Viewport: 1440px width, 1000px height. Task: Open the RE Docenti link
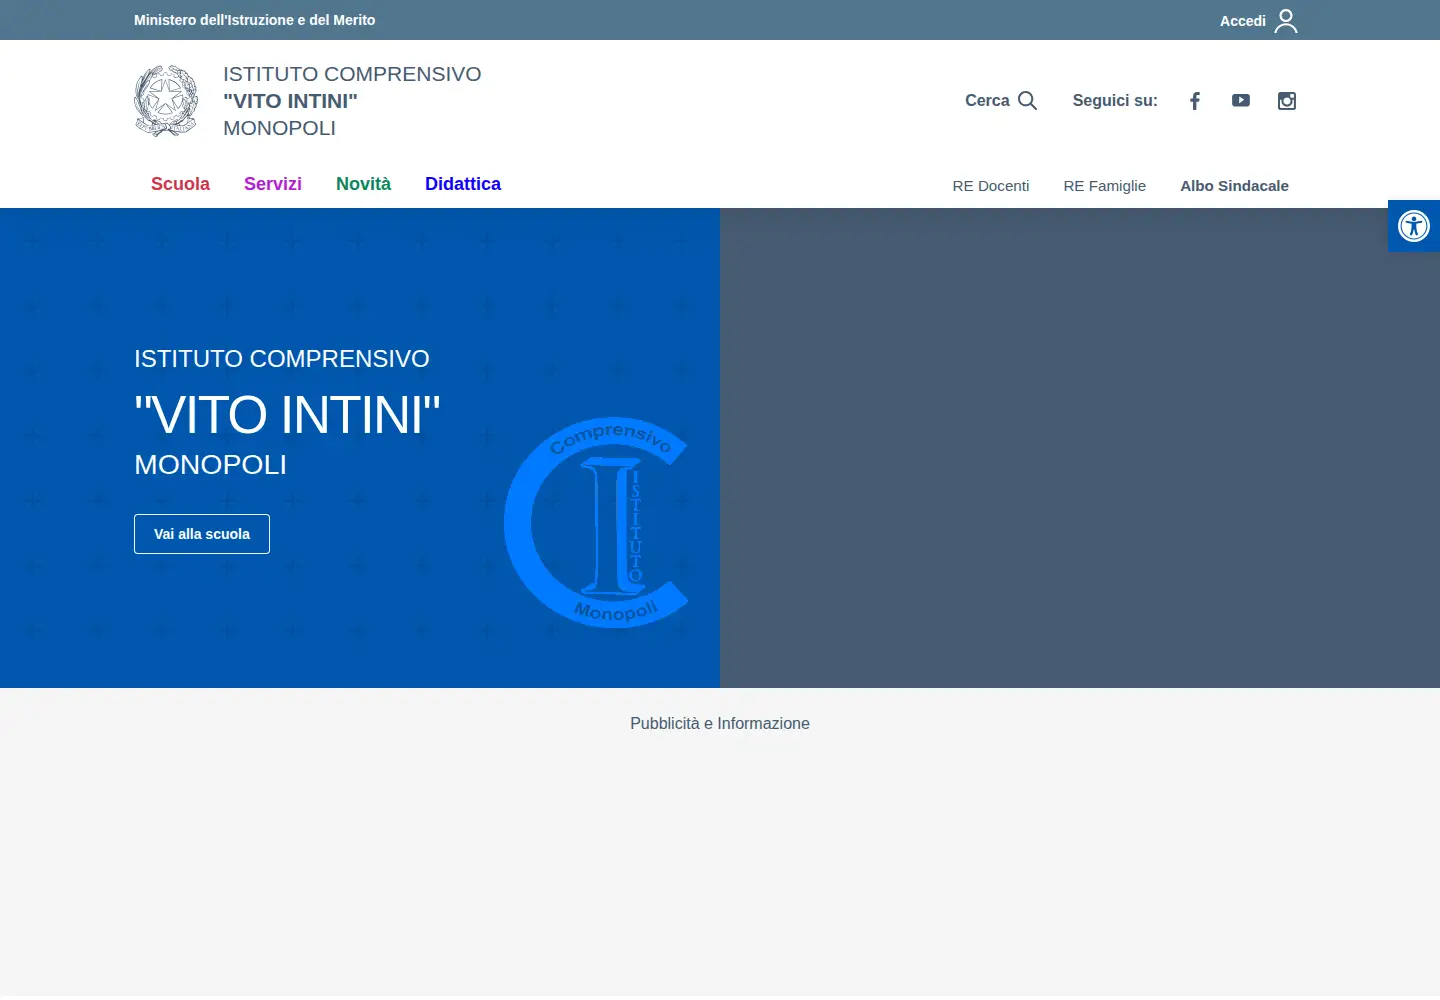coord(991,186)
